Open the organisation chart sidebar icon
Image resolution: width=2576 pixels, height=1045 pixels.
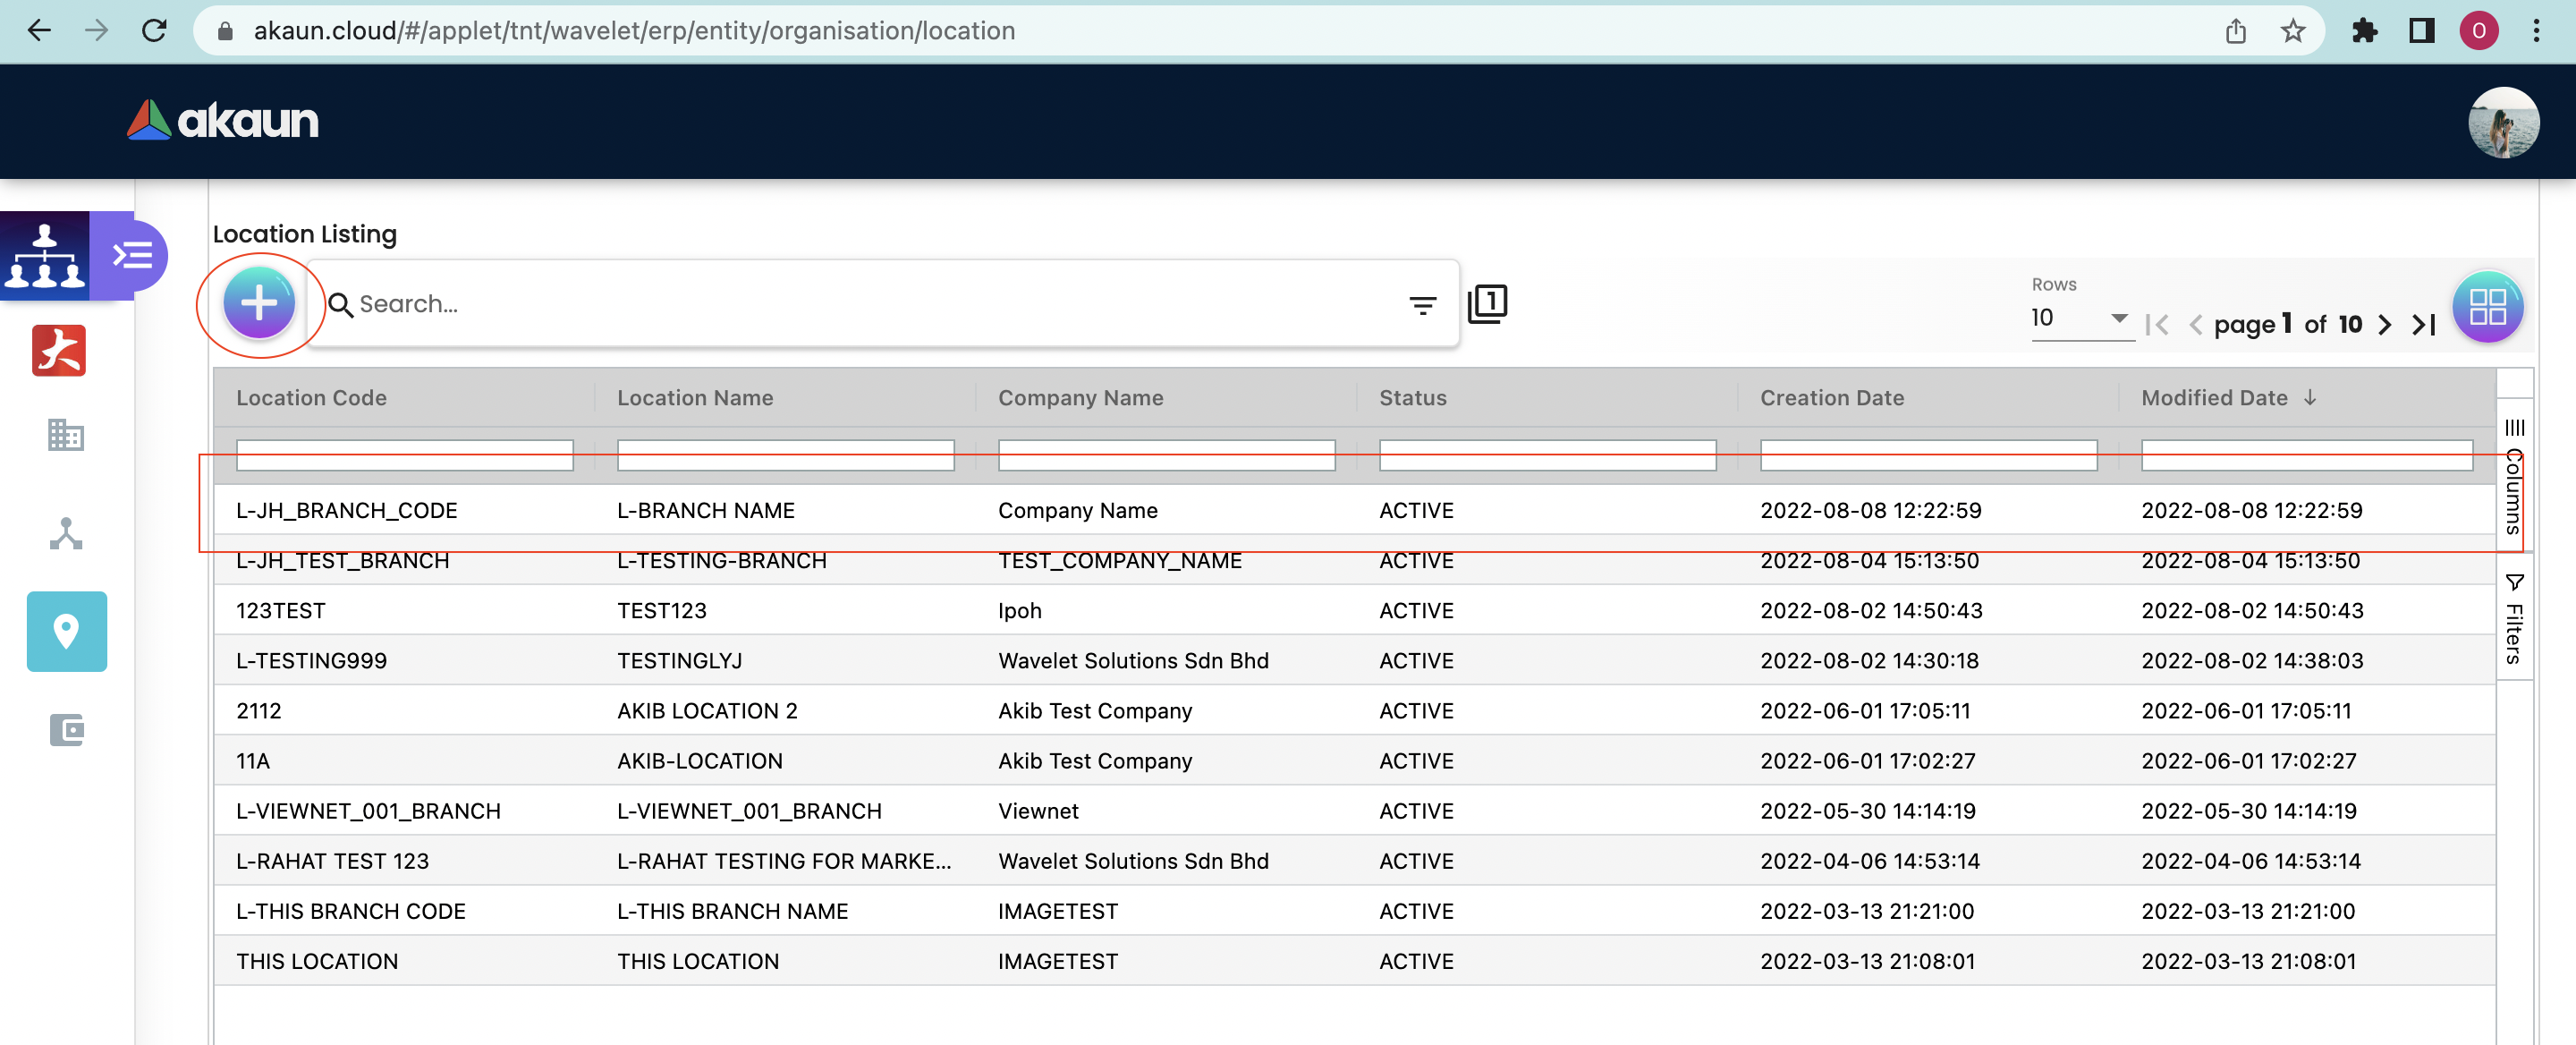coord(45,256)
